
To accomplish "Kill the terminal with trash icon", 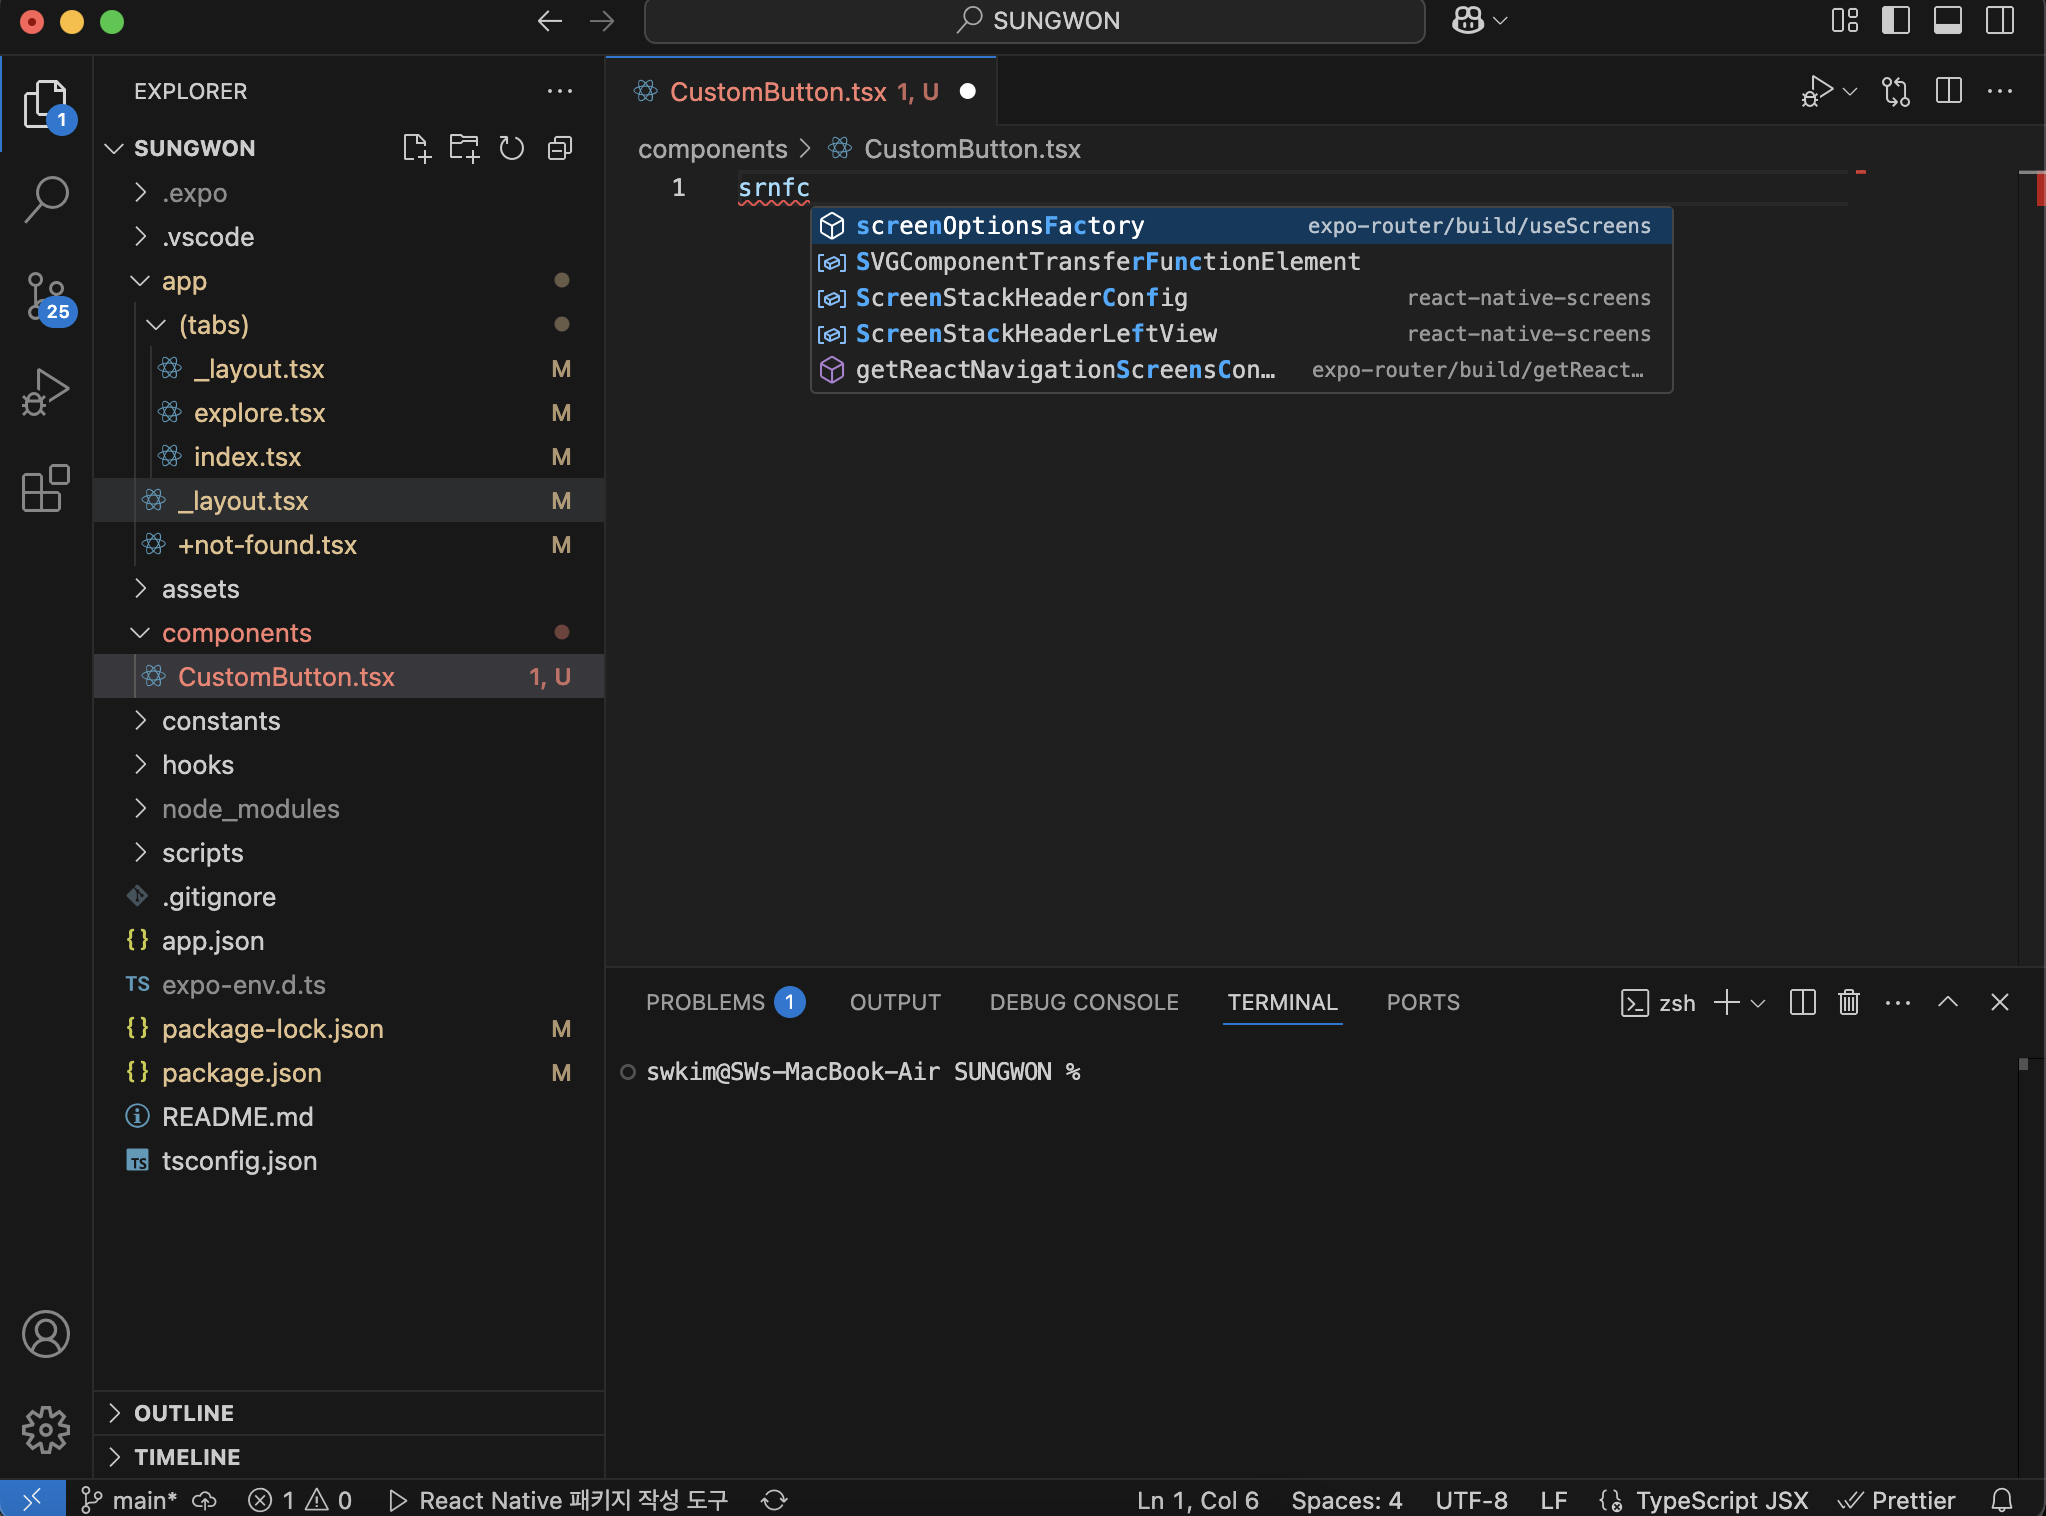I will pos(1849,1002).
